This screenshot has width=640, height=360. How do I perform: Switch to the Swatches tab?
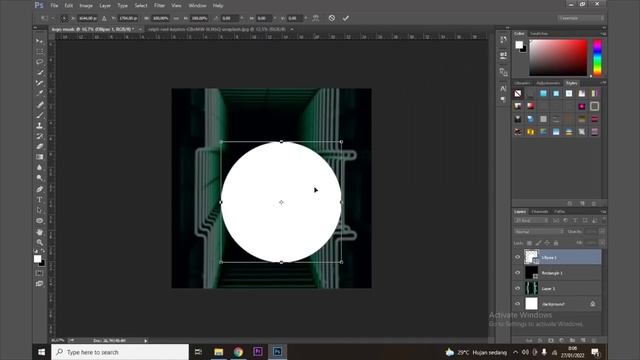pyautogui.click(x=539, y=33)
